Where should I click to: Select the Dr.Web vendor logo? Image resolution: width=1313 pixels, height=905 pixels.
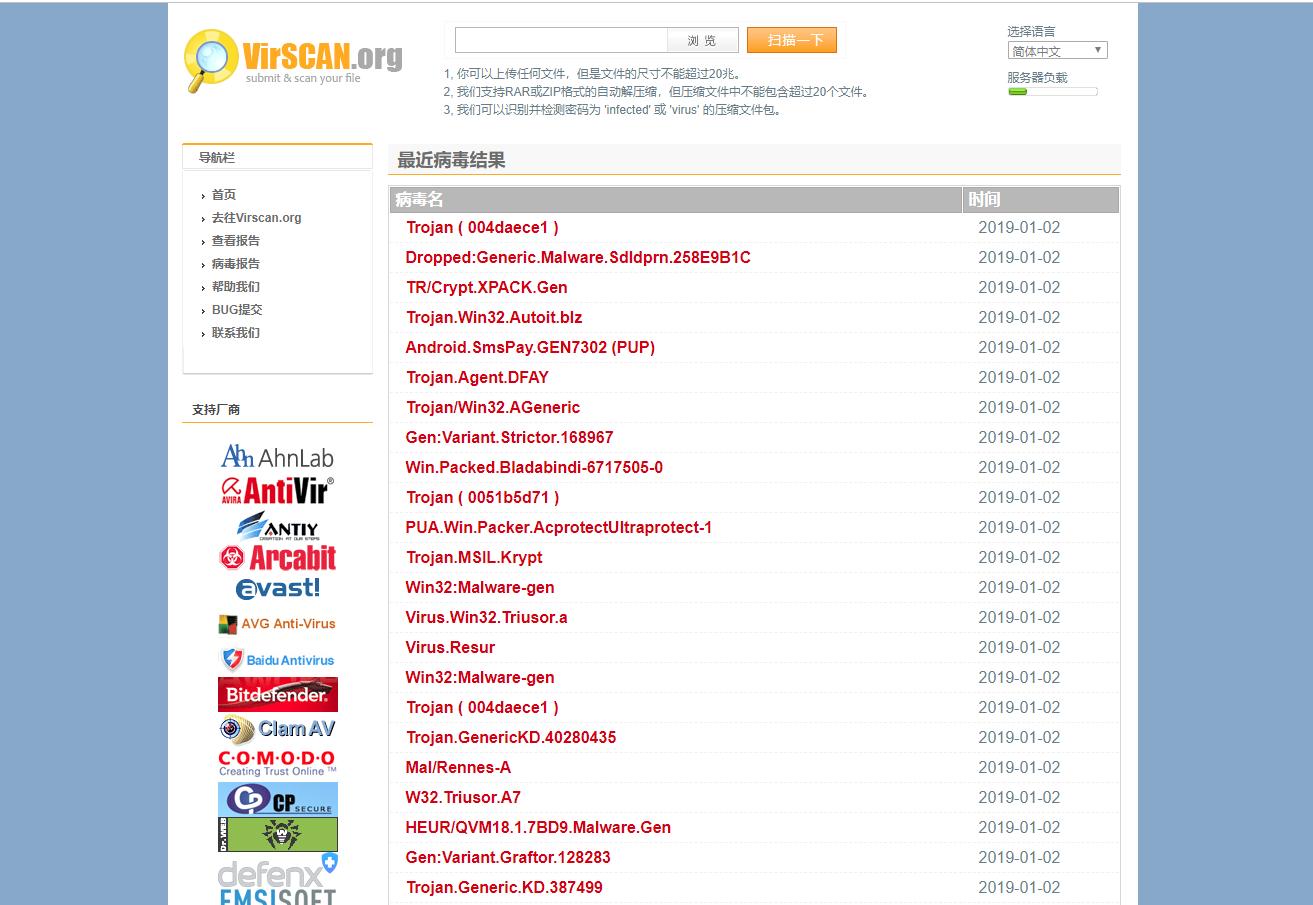(x=277, y=834)
